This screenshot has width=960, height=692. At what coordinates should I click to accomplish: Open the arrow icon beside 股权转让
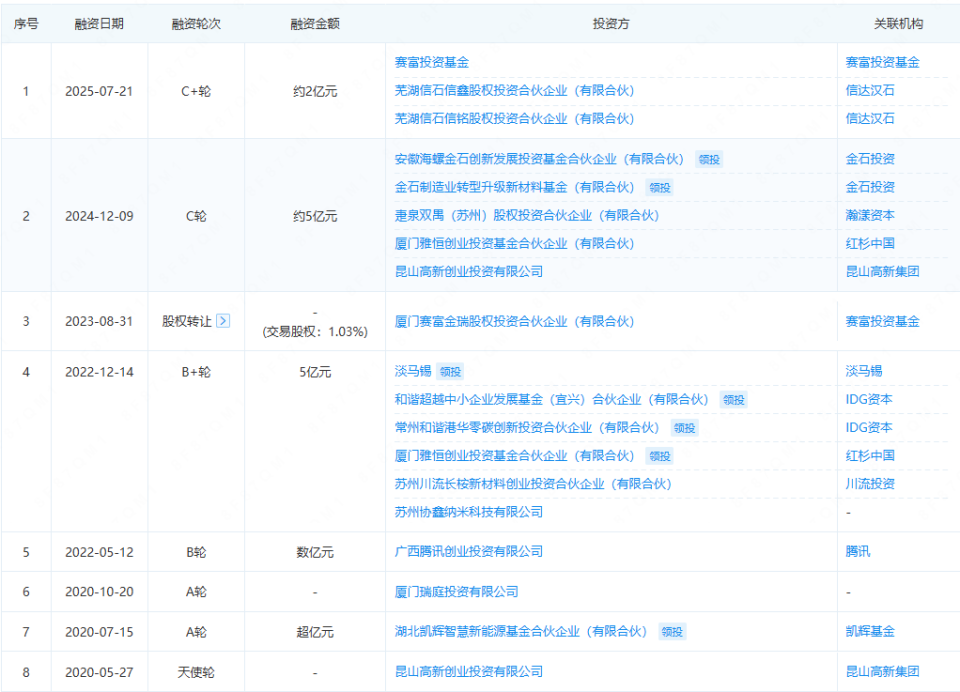[x=223, y=321]
